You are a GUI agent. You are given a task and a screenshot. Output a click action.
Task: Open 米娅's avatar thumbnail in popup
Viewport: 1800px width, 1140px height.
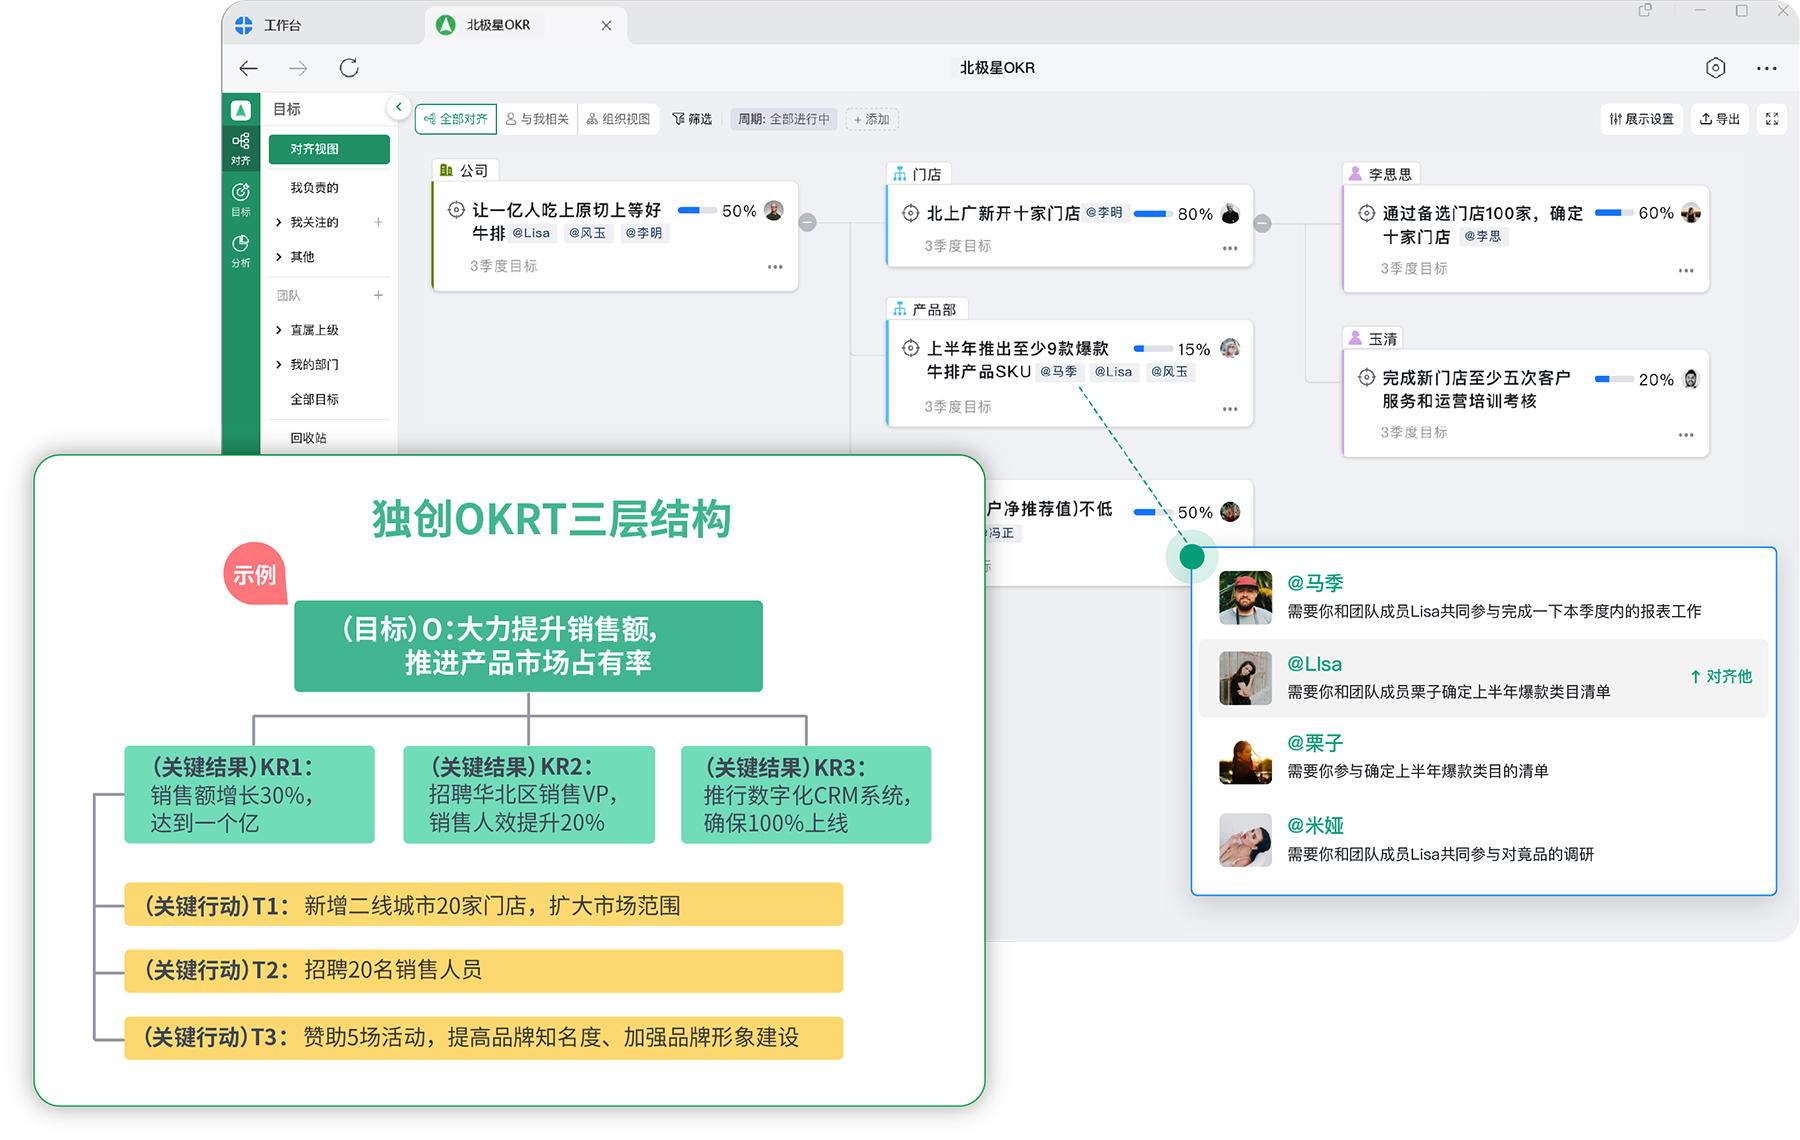pos(1245,840)
